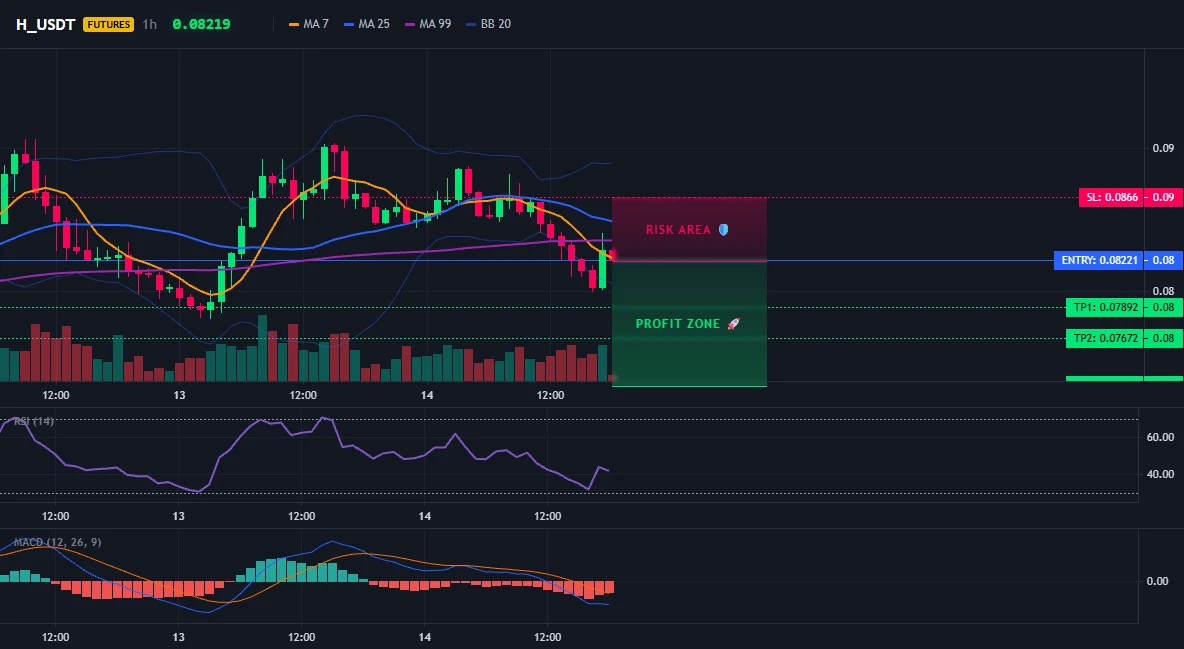Toggle the MA 25 legend entry

click(366, 24)
